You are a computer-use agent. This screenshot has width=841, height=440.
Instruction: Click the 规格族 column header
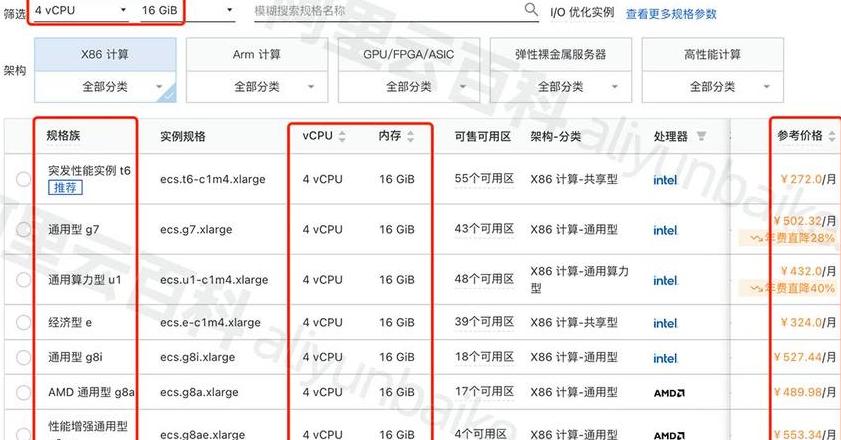tap(63, 136)
